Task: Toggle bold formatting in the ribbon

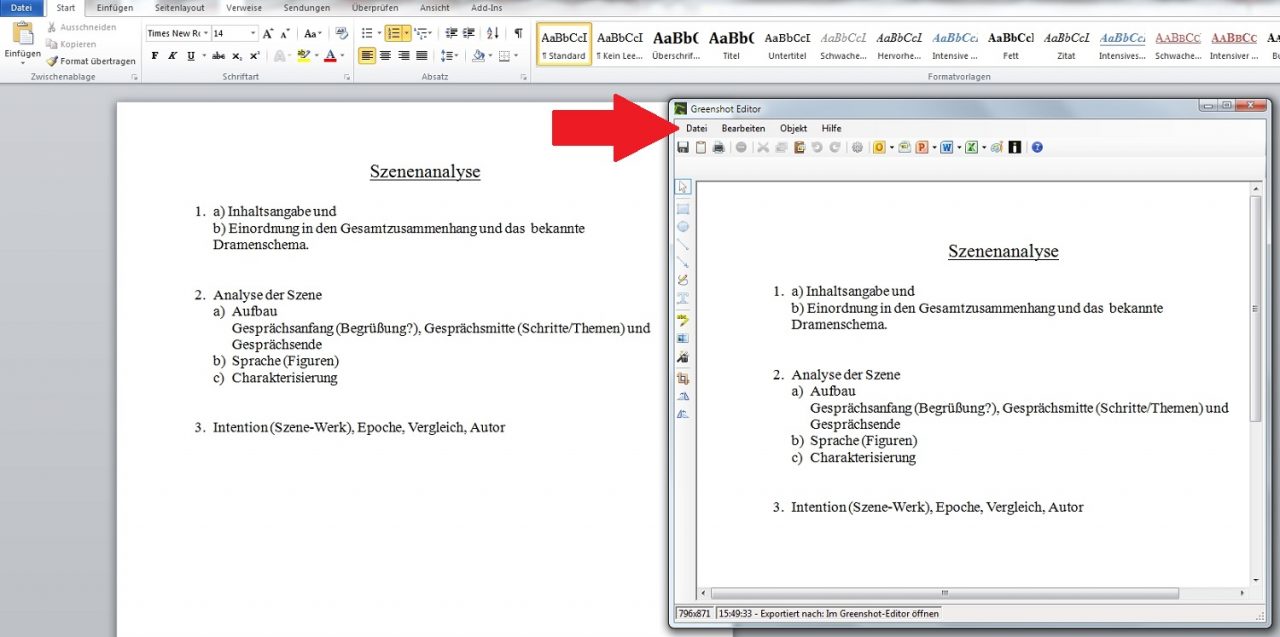Action: pyautogui.click(x=154, y=56)
